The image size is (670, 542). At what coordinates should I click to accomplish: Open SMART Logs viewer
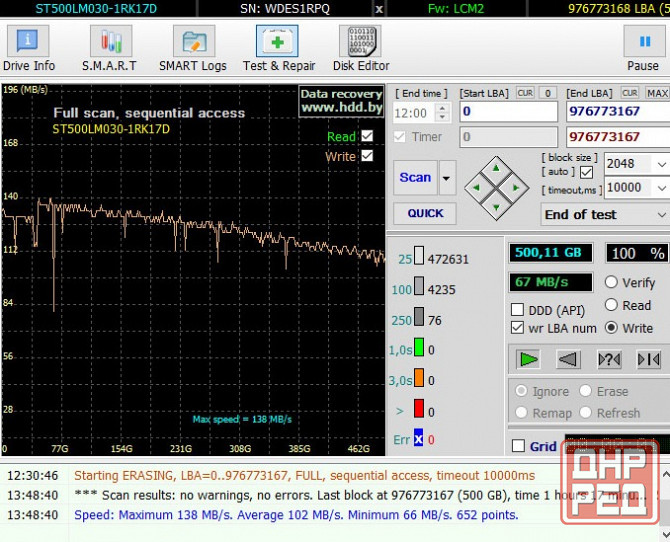[193, 48]
